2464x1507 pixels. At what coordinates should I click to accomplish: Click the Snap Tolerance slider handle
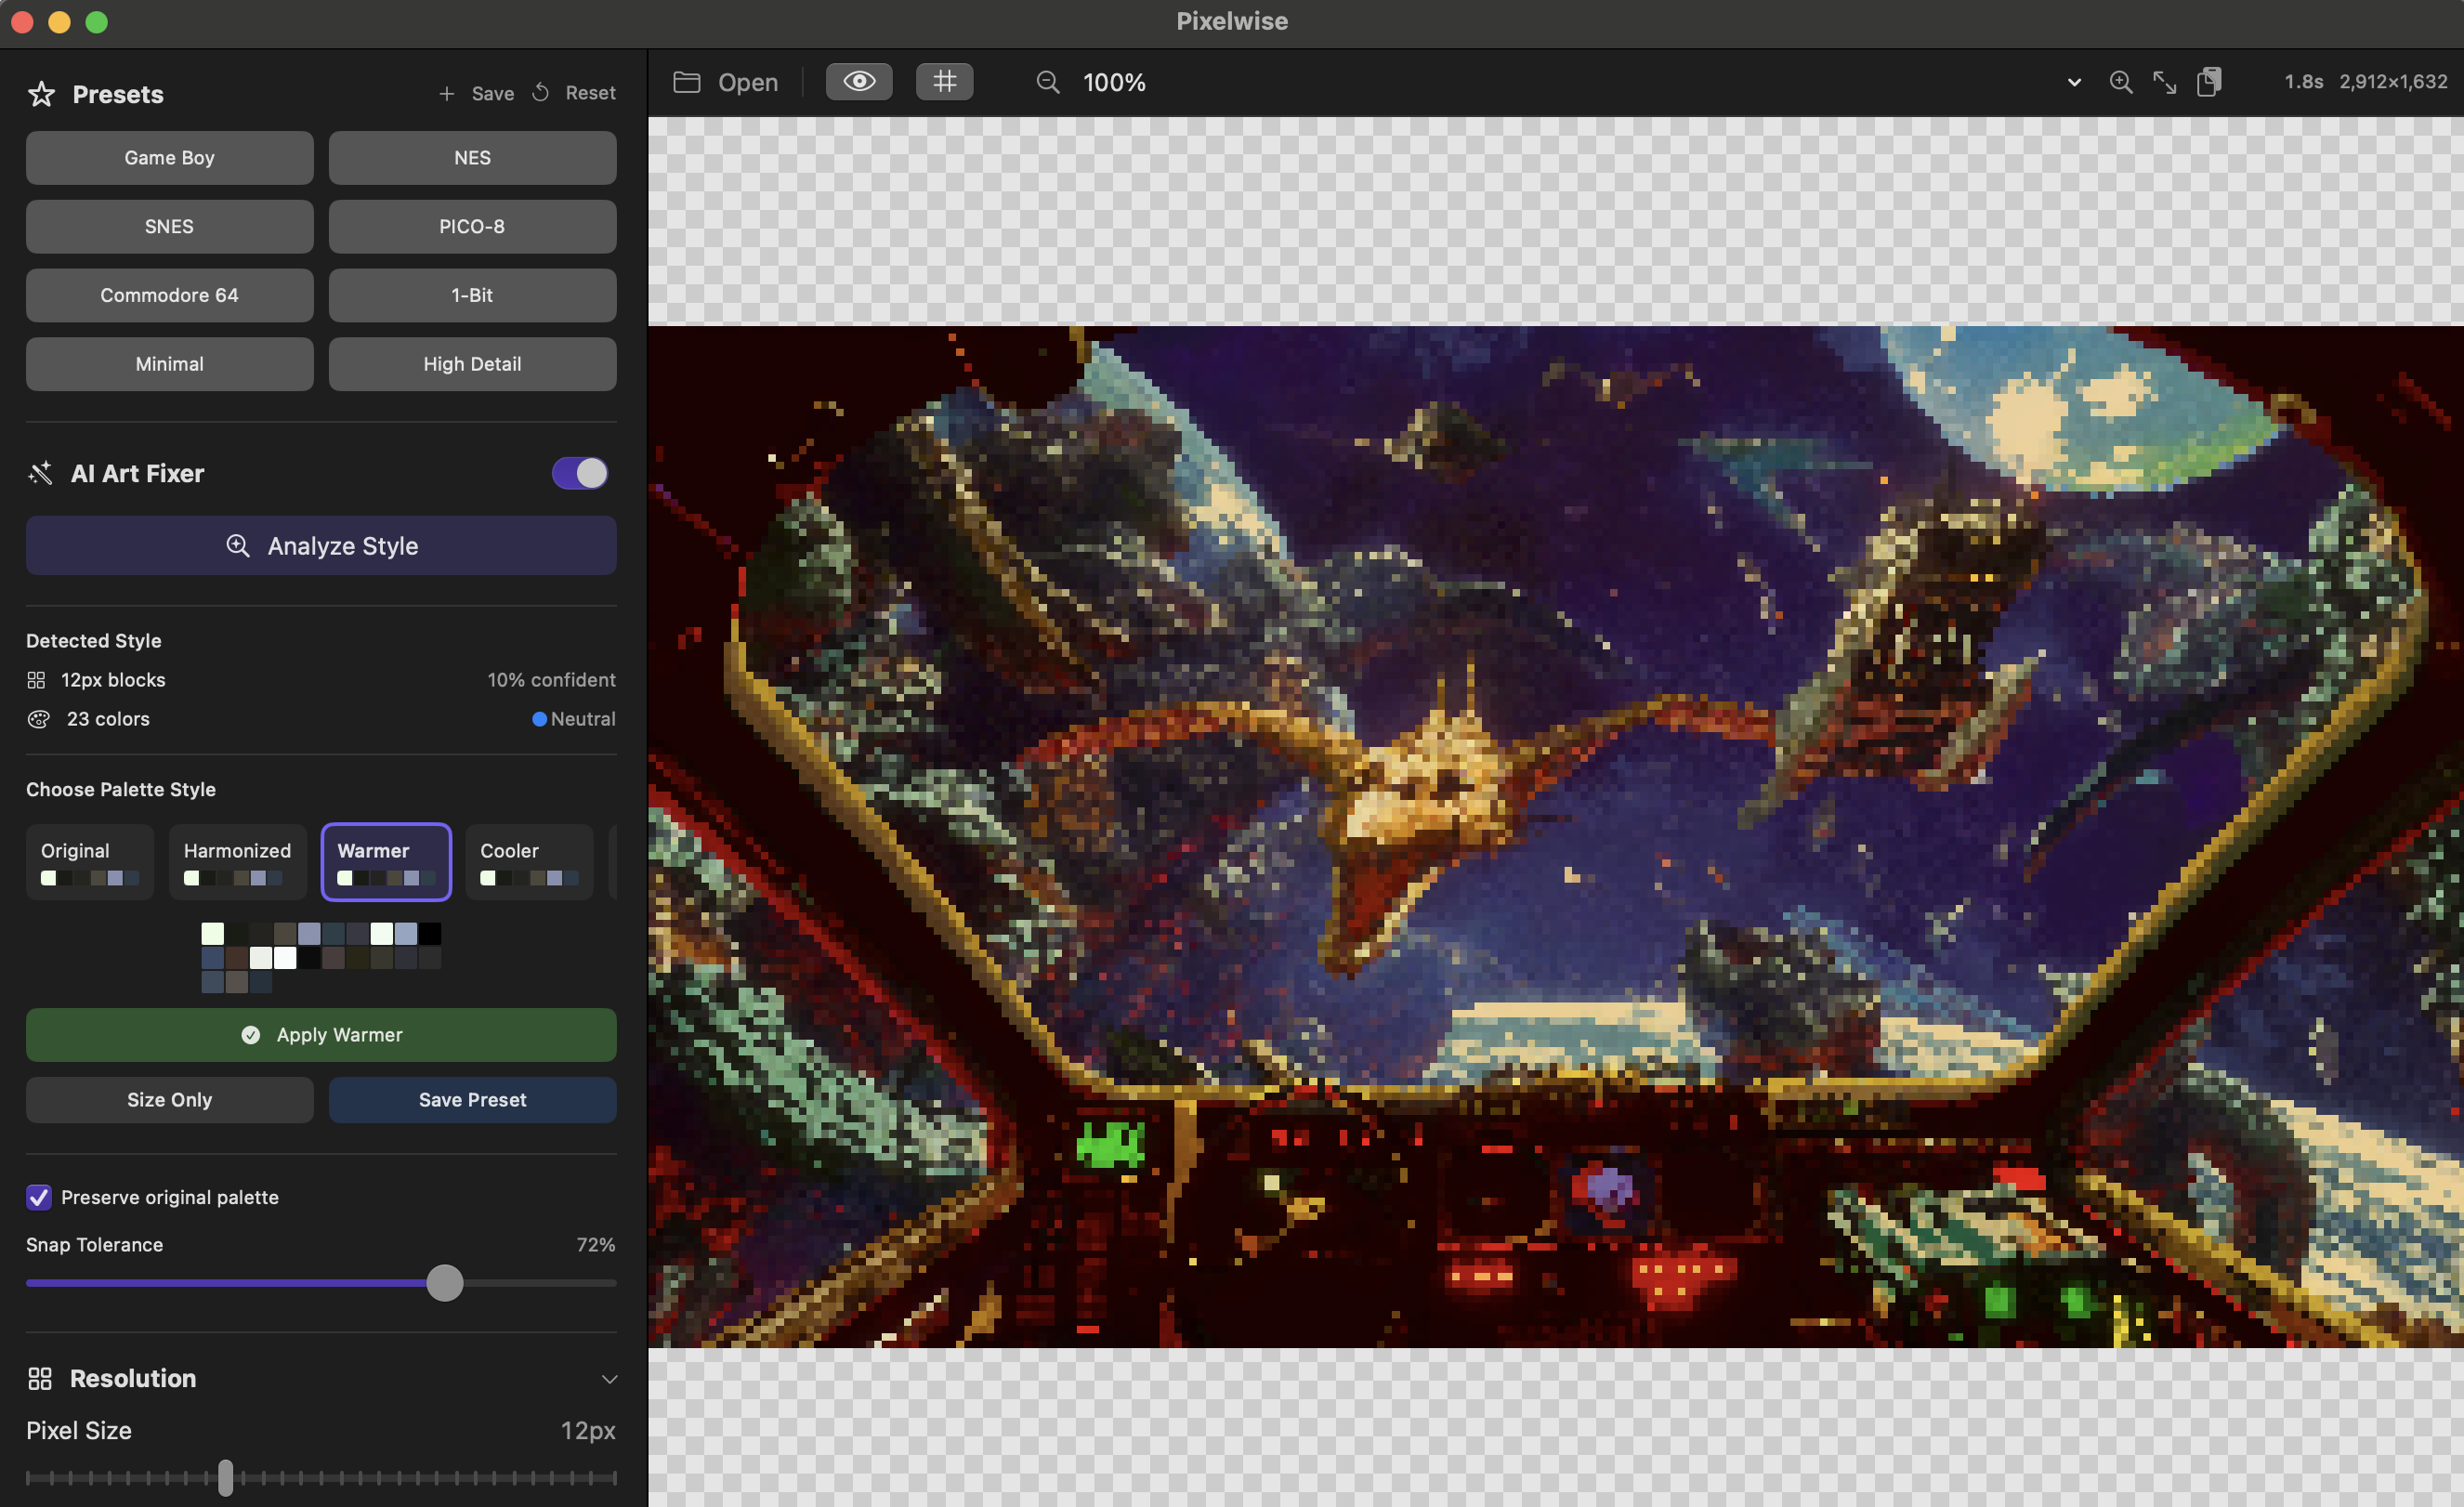tap(445, 1282)
